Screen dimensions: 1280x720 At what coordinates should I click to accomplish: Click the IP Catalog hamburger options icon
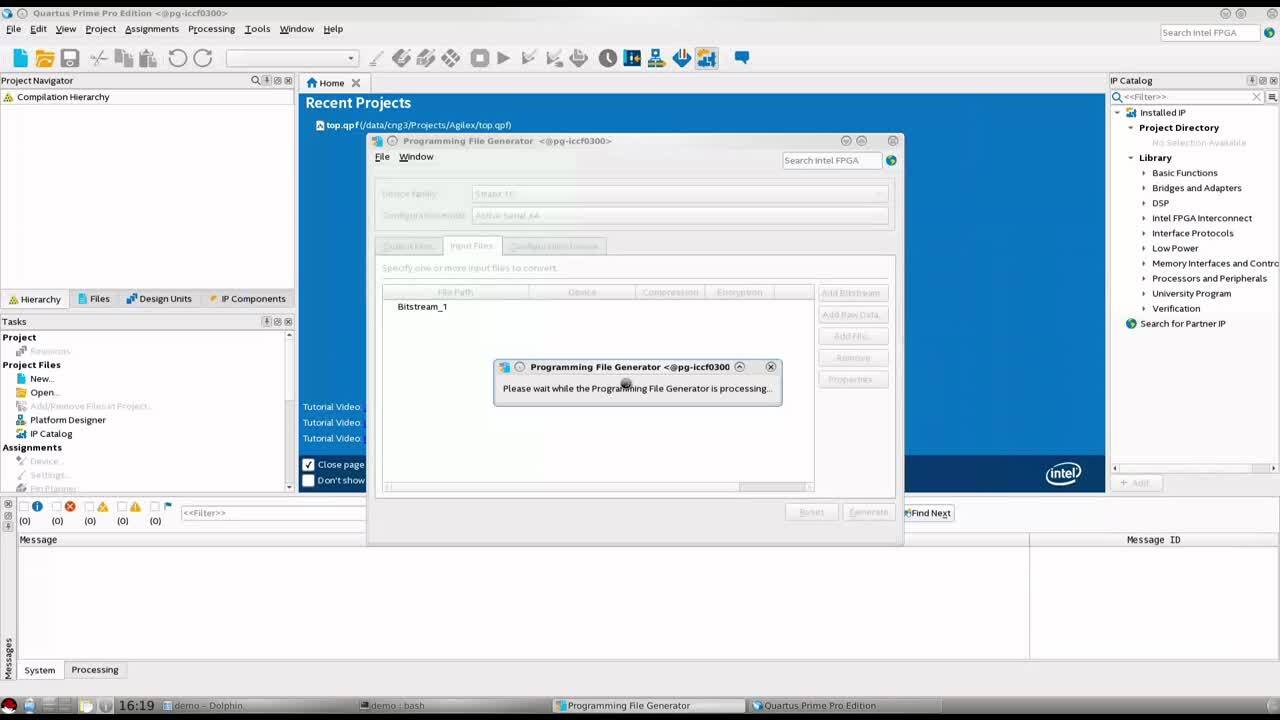coord(1272,97)
